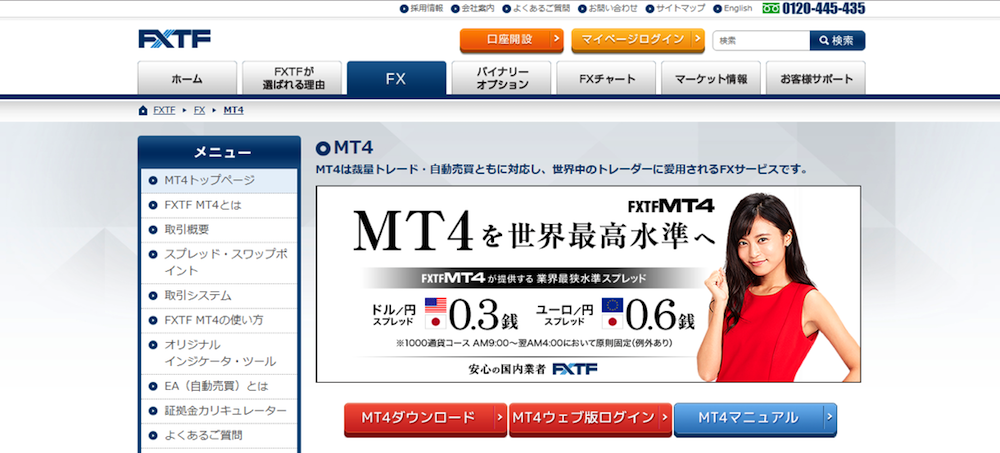Click the home icon in breadcrumb
1000x453 pixels.
click(143, 110)
